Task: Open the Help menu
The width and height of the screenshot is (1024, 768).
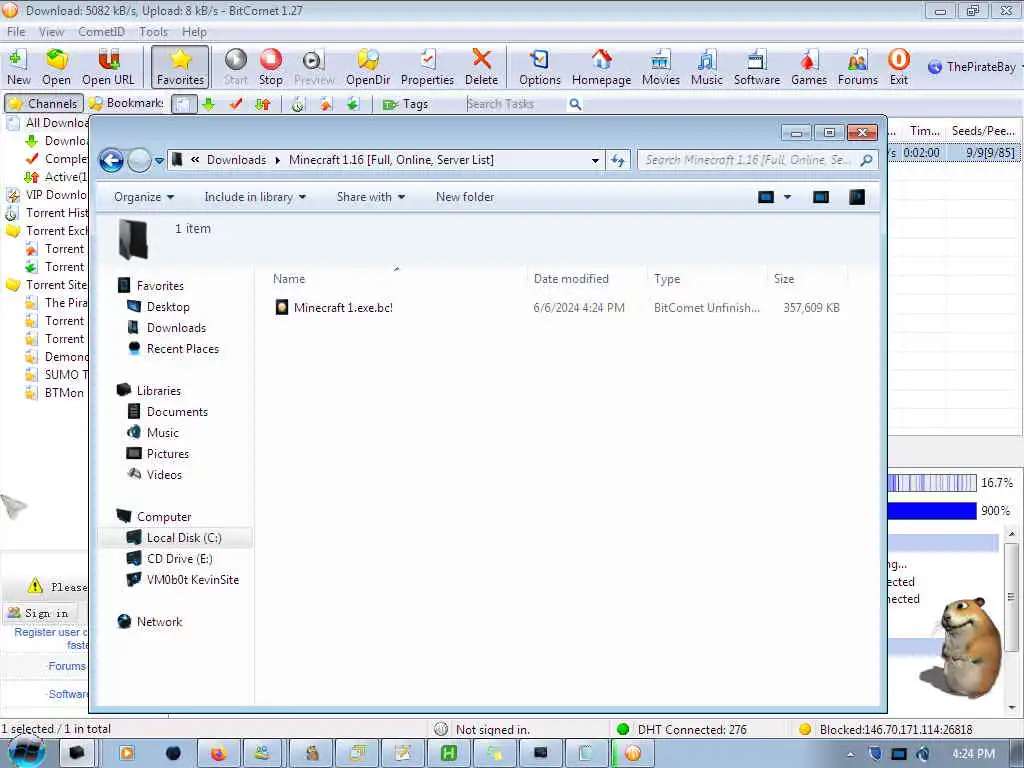Action: [x=194, y=31]
